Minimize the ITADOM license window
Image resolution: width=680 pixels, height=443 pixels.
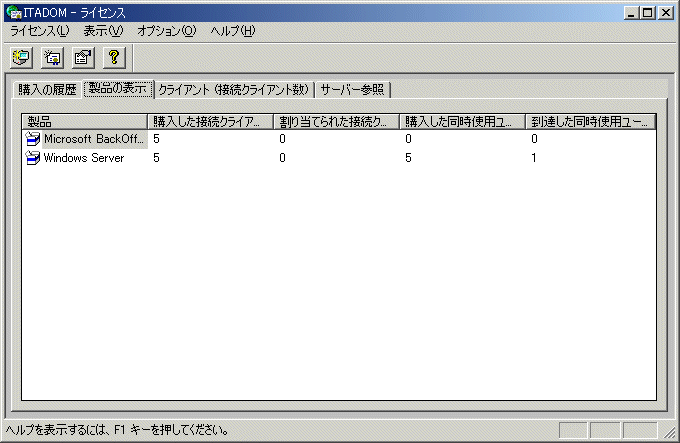[631, 13]
